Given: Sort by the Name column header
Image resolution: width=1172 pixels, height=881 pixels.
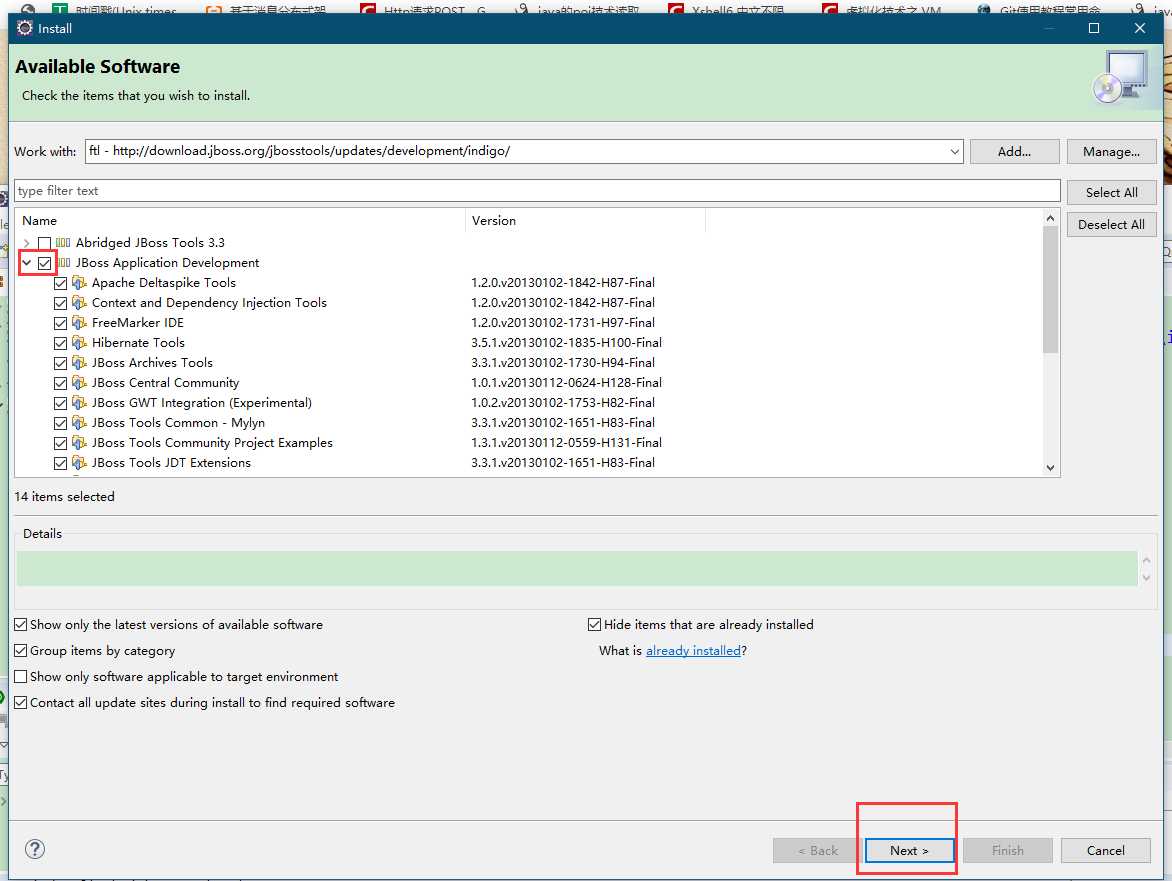Looking at the screenshot, I should tap(240, 220).
